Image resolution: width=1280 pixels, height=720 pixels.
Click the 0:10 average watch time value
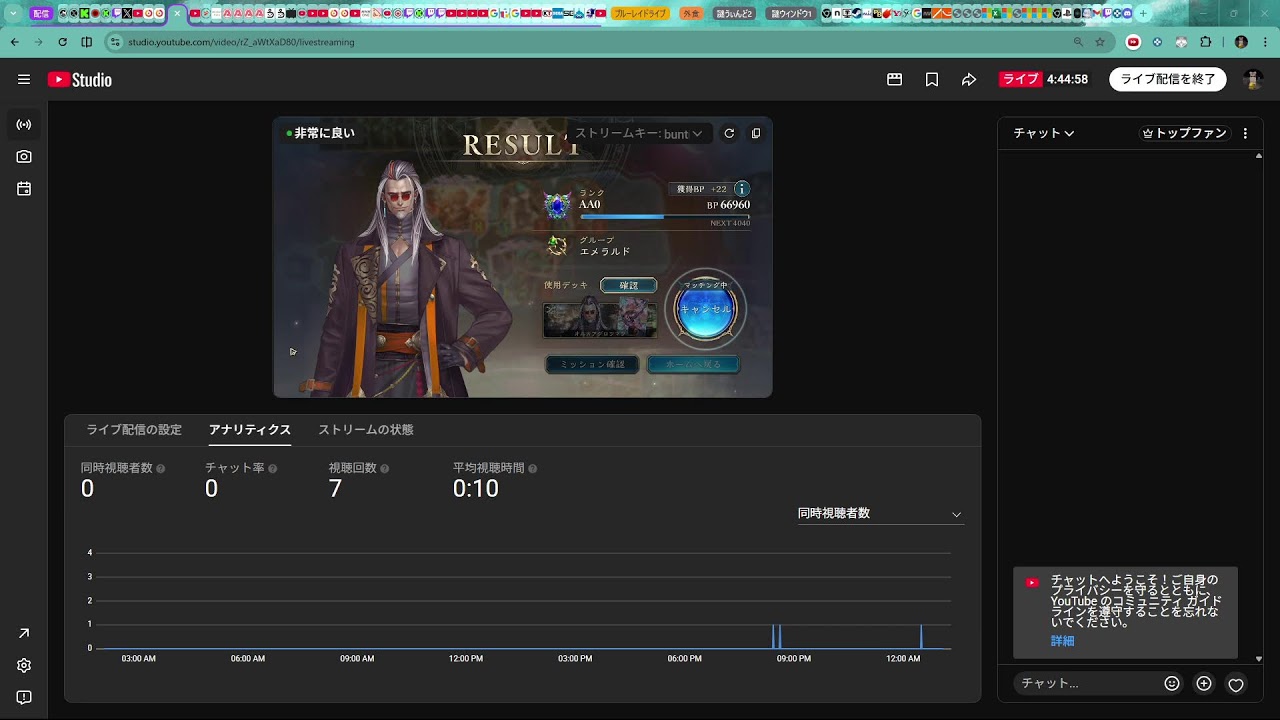pyautogui.click(x=476, y=489)
